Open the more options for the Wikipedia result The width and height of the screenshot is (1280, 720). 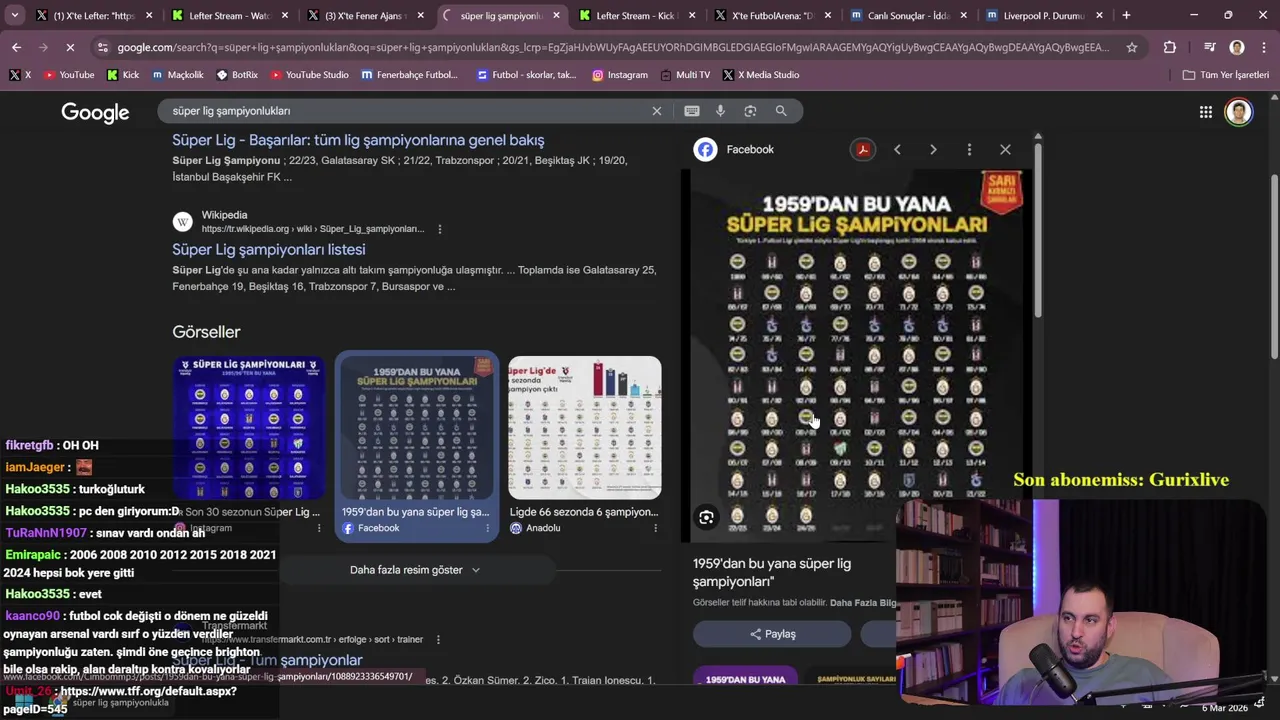pos(439,229)
